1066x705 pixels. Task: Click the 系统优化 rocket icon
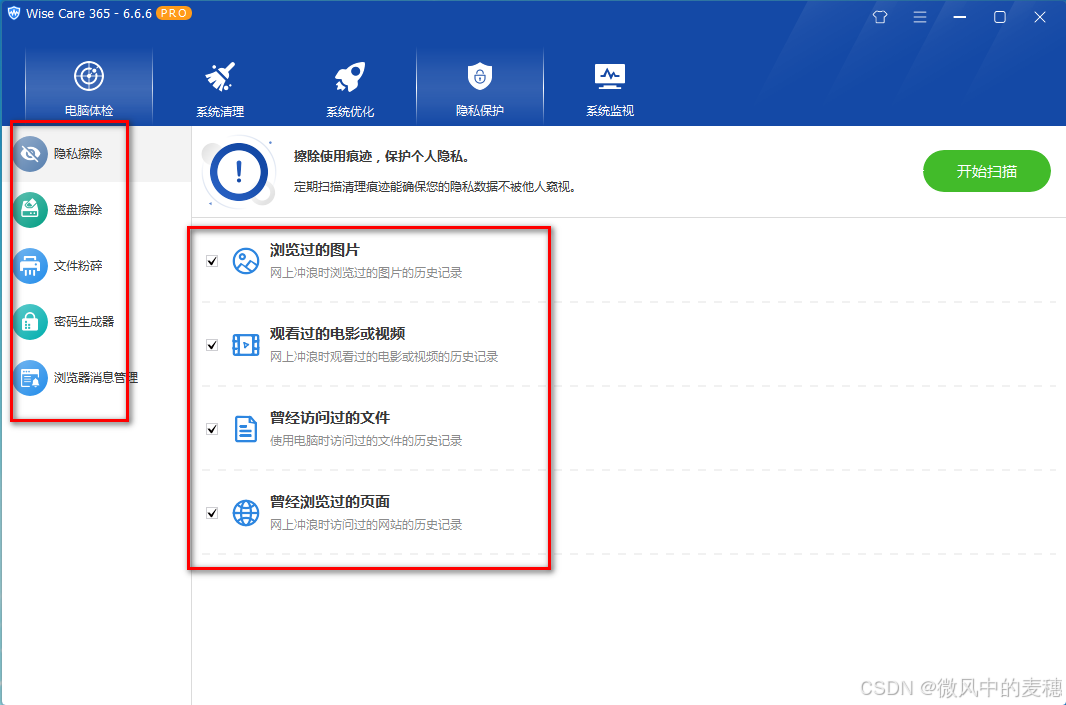coord(349,77)
